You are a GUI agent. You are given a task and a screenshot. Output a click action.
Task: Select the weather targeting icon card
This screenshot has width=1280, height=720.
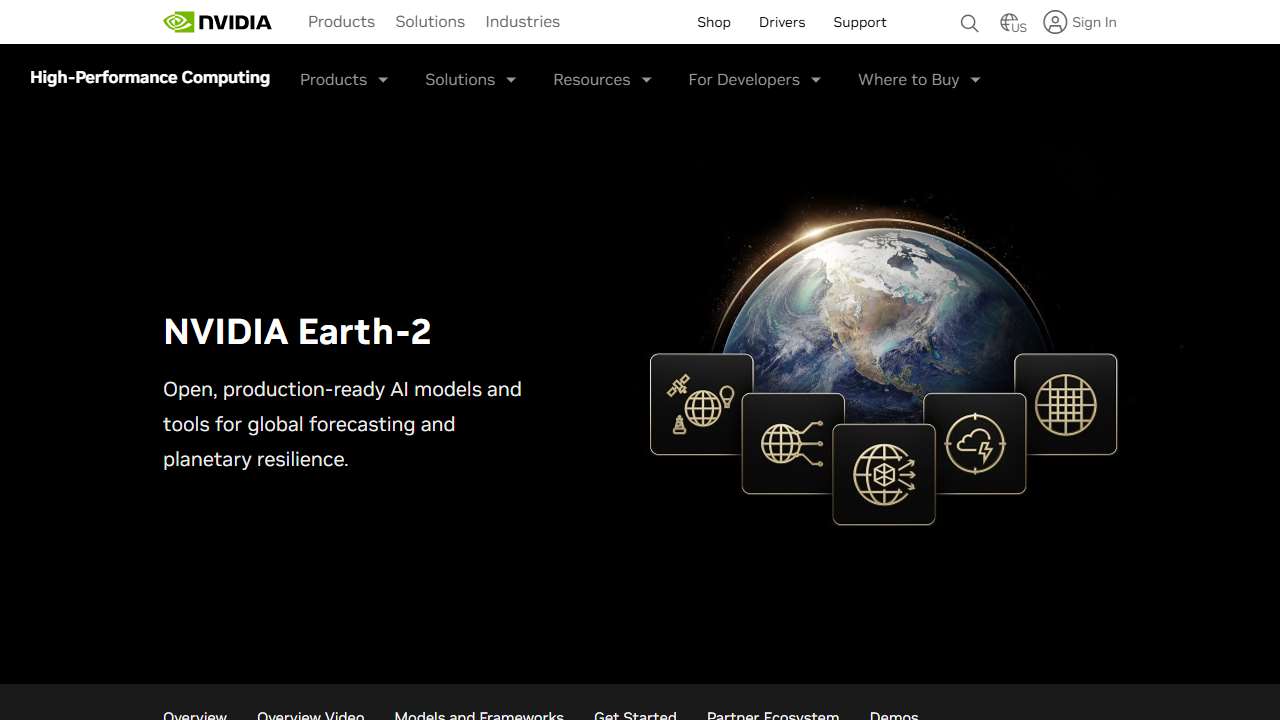(976, 443)
